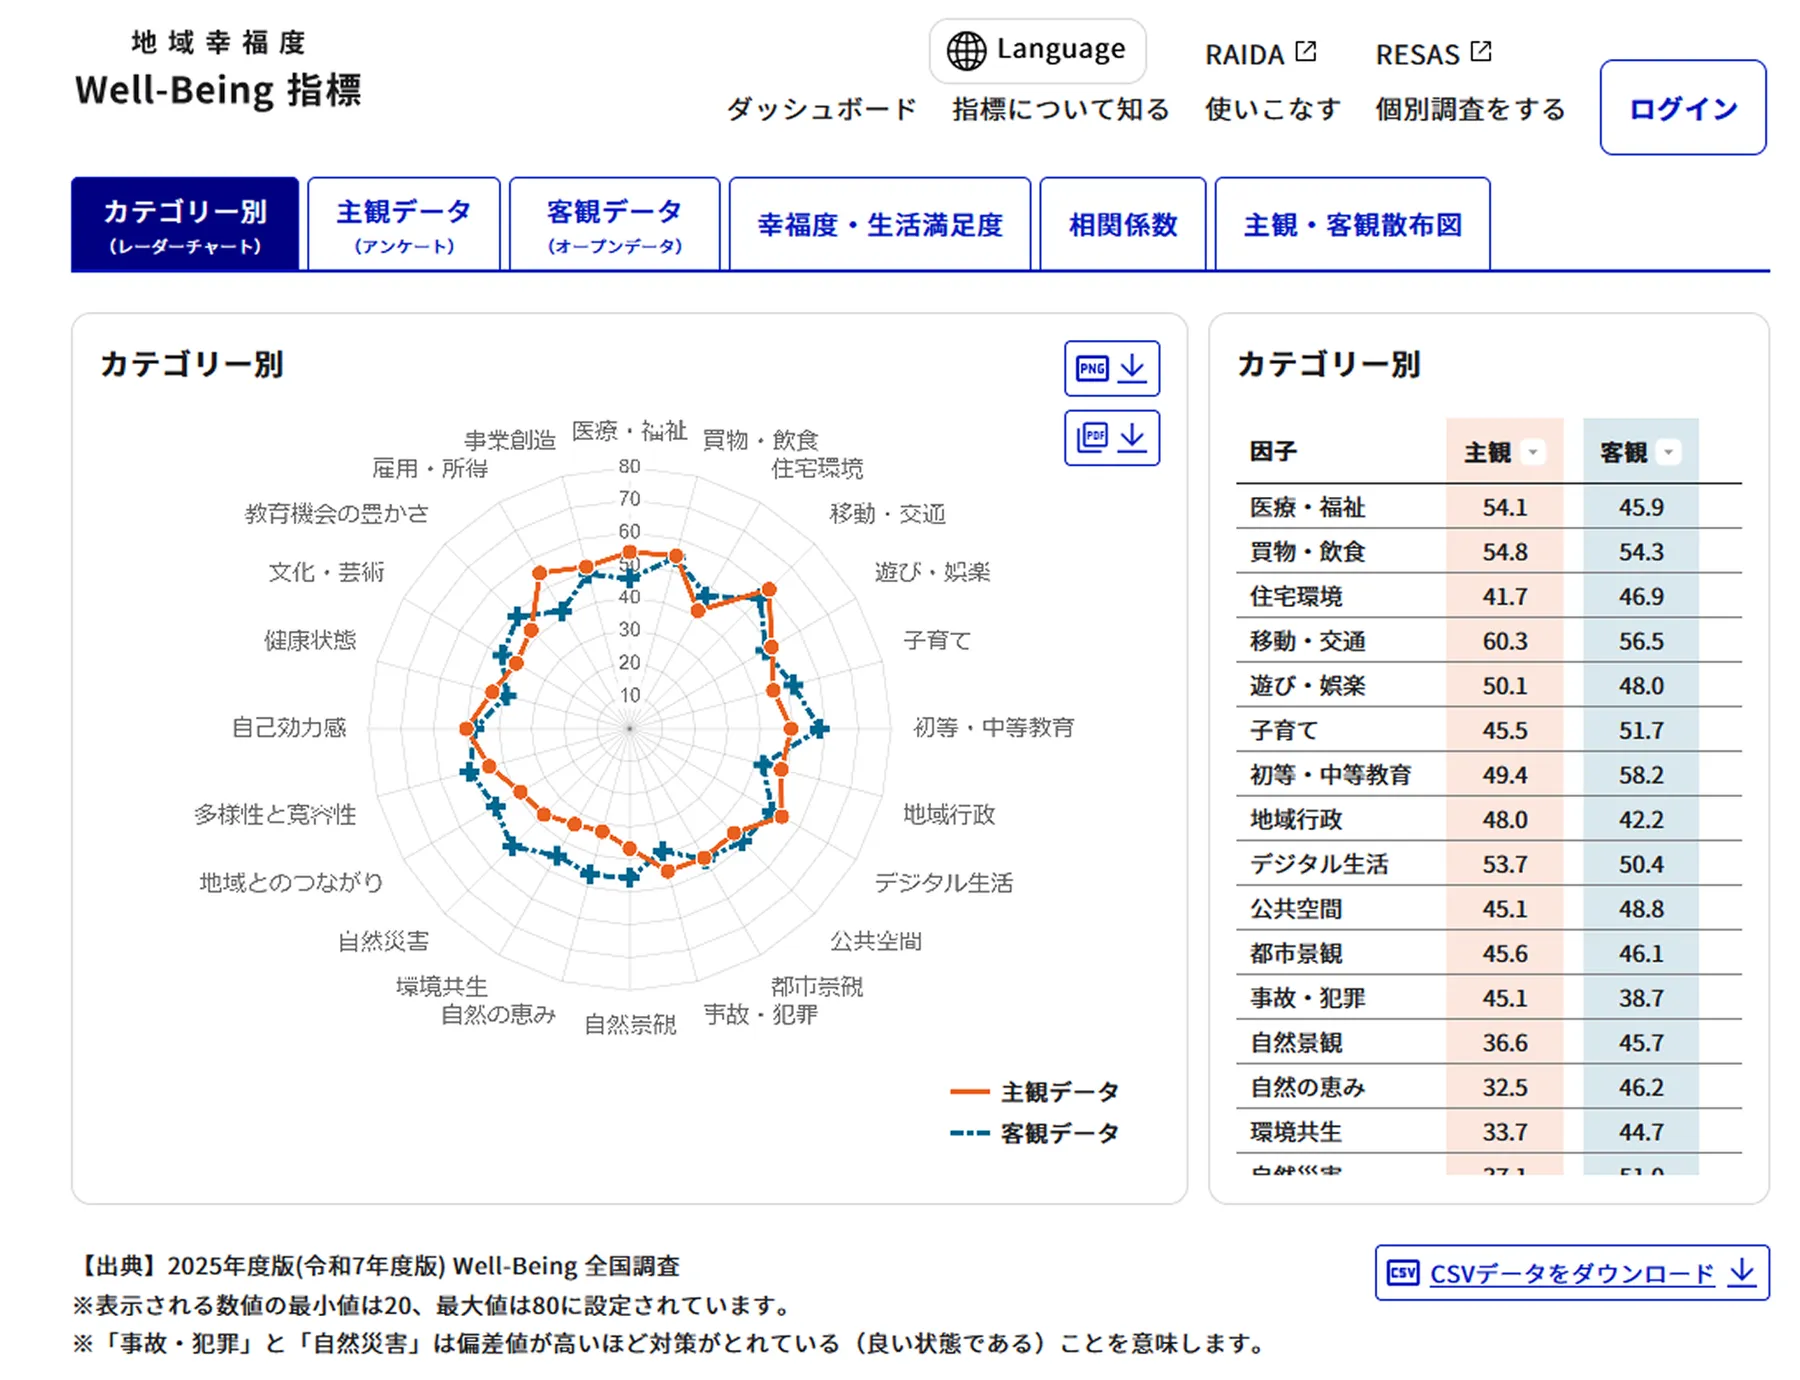The width and height of the screenshot is (1800, 1380).
Task: Open the 幸福度・生活満足度 tab
Action: click(x=879, y=225)
